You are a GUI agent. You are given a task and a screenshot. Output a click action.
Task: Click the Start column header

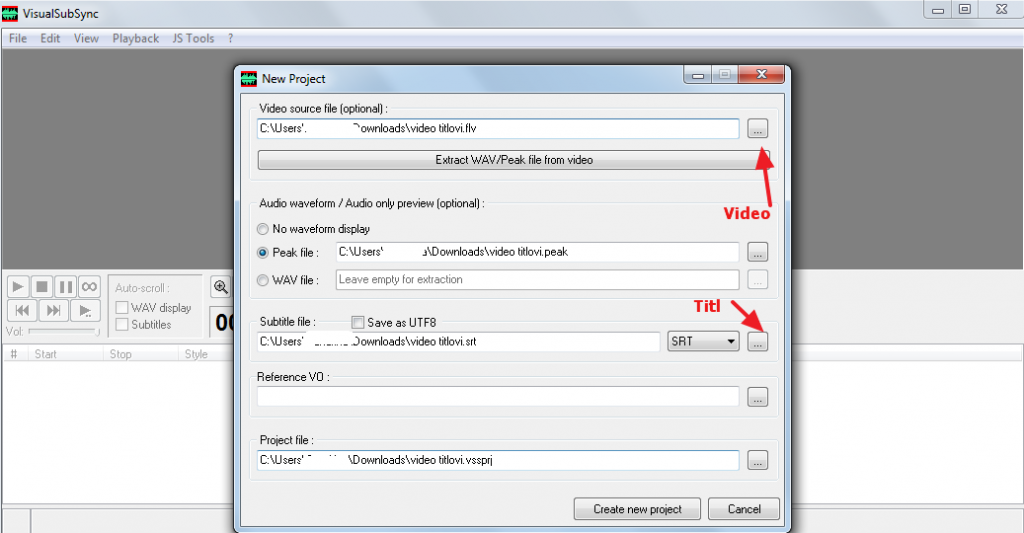pos(64,354)
